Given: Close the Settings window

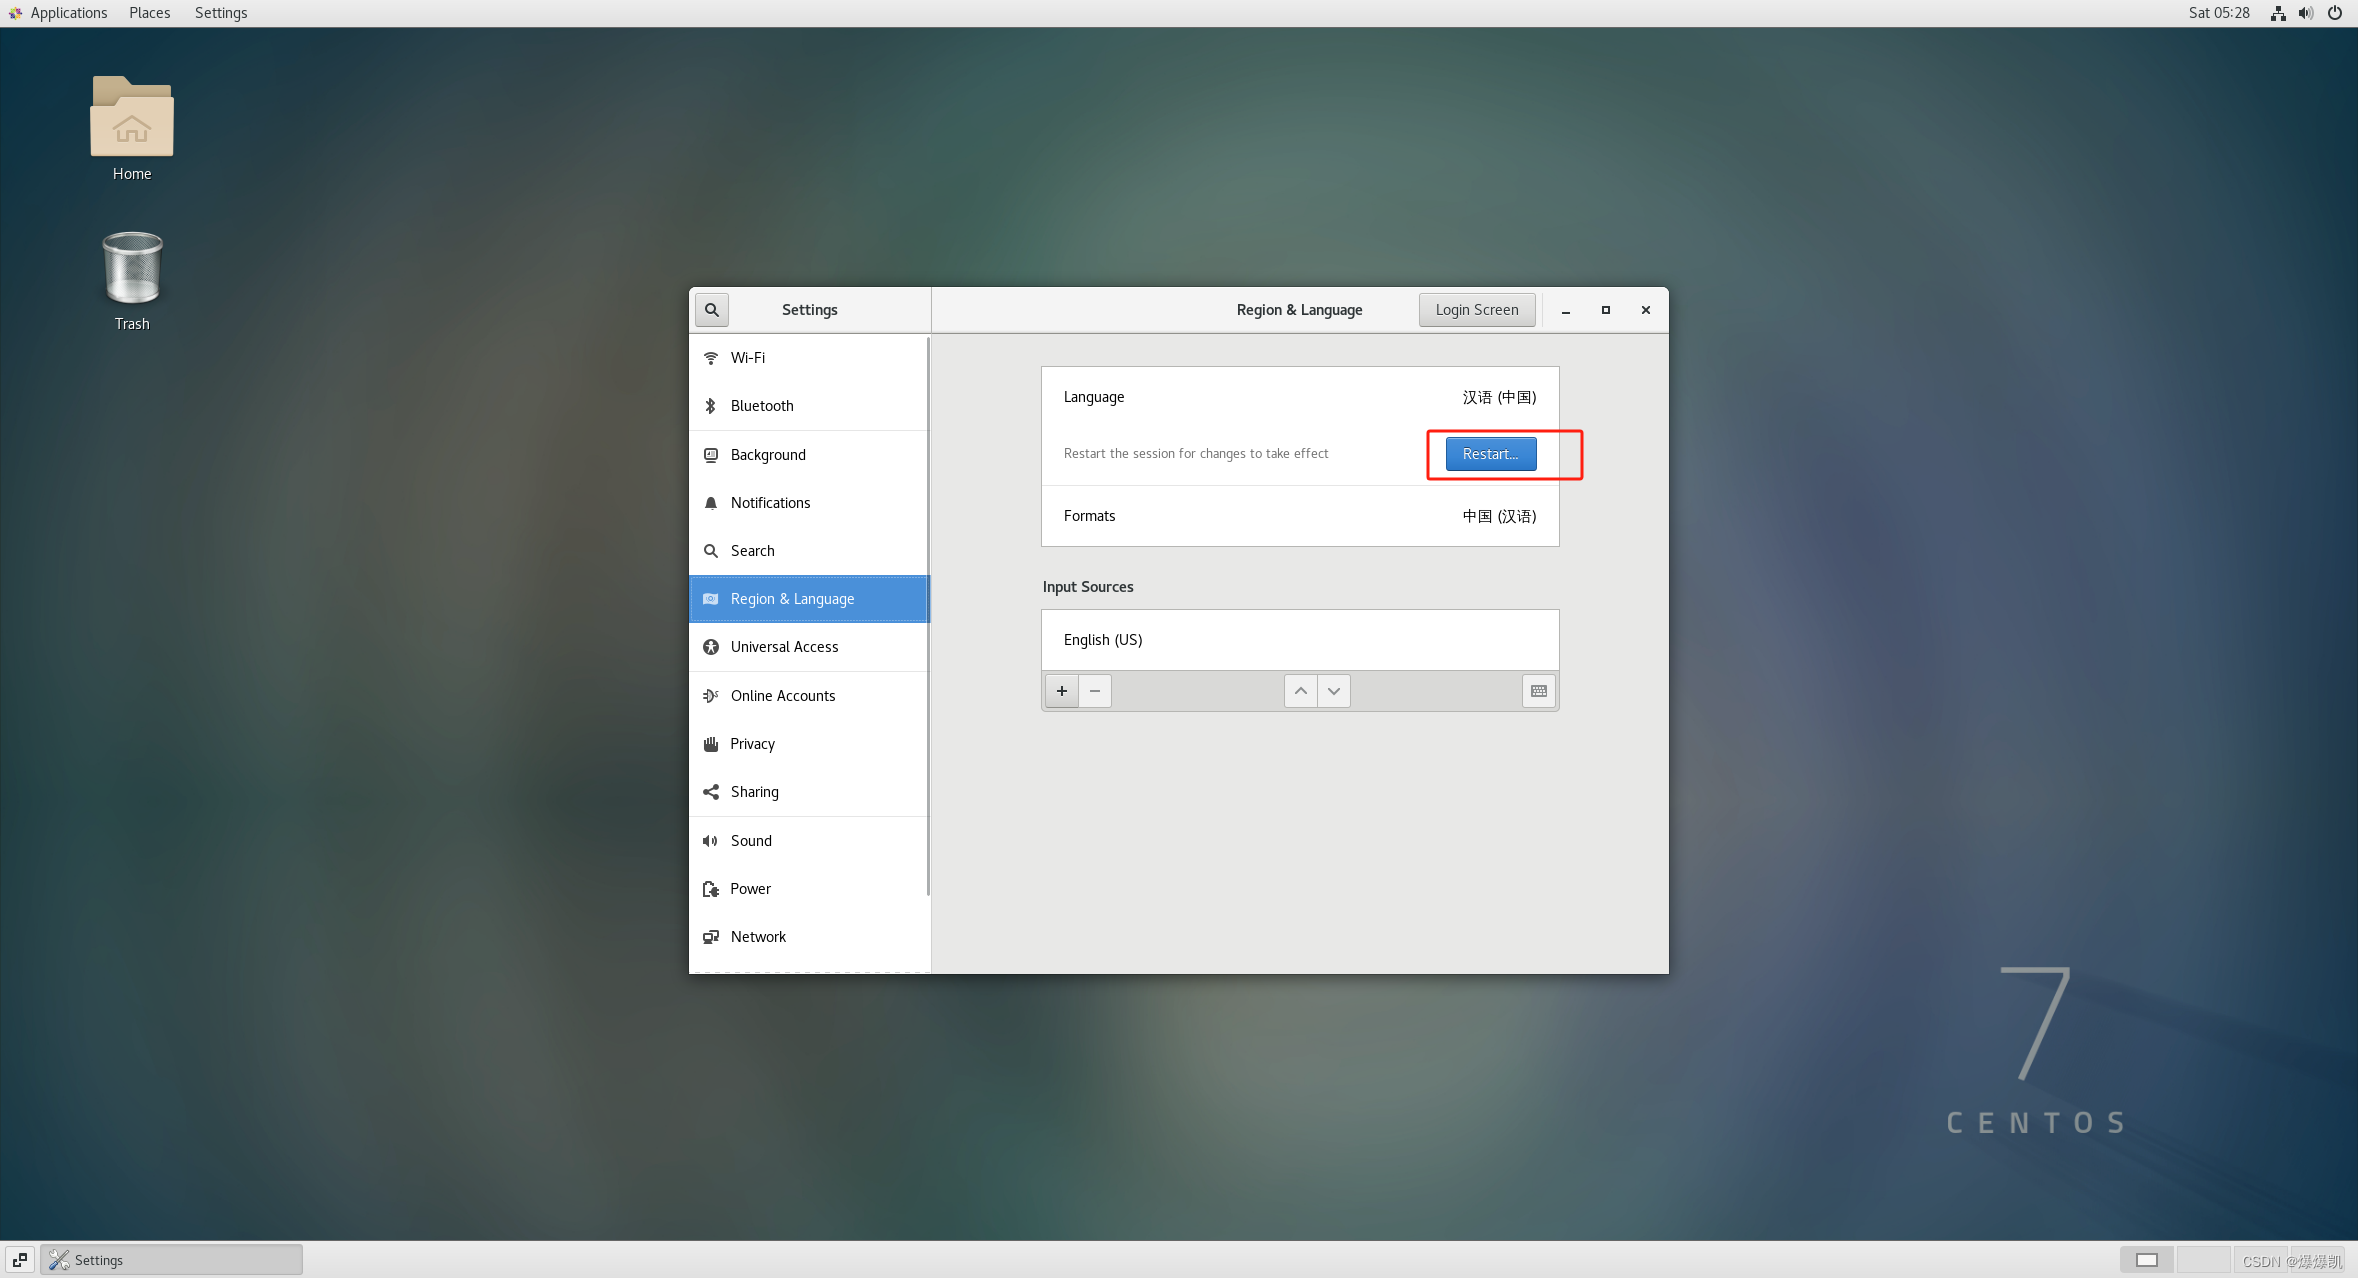Looking at the screenshot, I should coord(1646,310).
